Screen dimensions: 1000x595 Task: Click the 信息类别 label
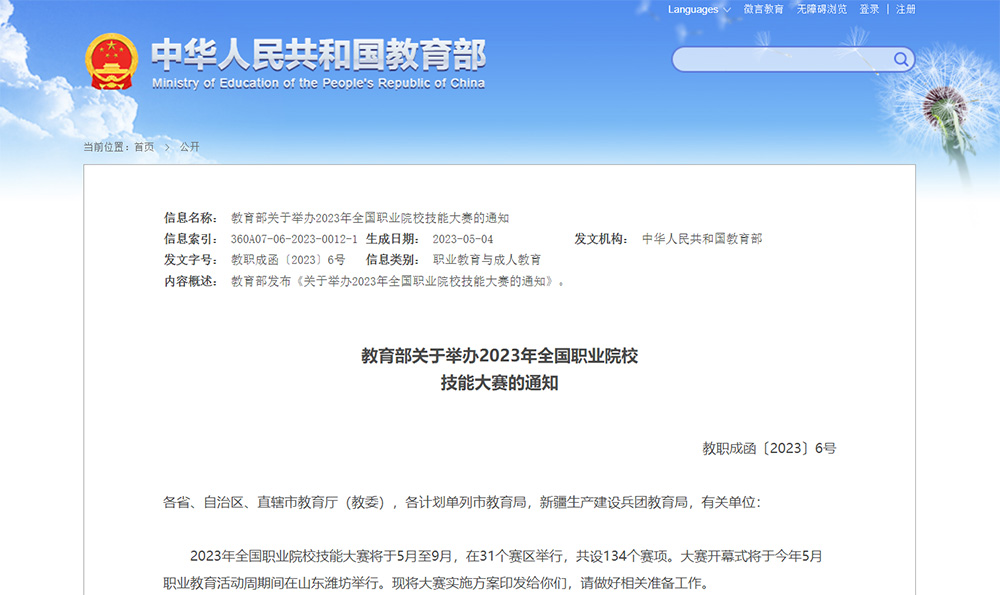click(x=393, y=260)
